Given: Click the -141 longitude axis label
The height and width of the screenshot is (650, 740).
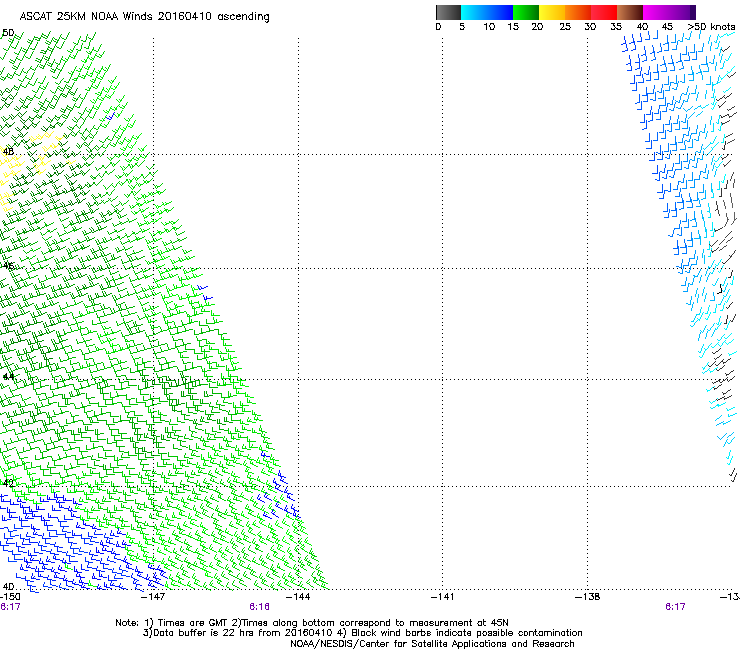Looking at the screenshot, I should click(443, 597).
